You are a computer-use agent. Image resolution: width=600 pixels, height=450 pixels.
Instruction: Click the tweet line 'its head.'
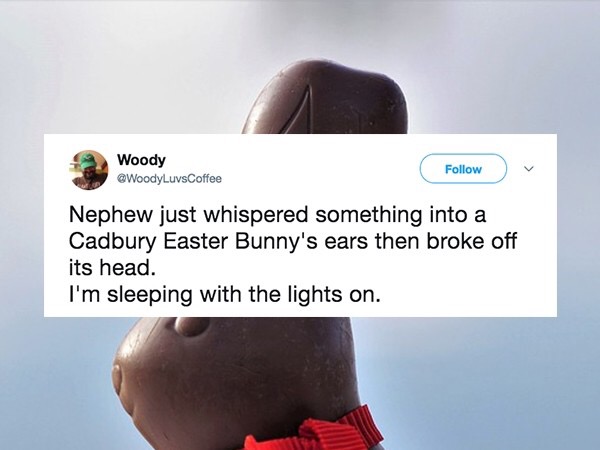pos(112,267)
